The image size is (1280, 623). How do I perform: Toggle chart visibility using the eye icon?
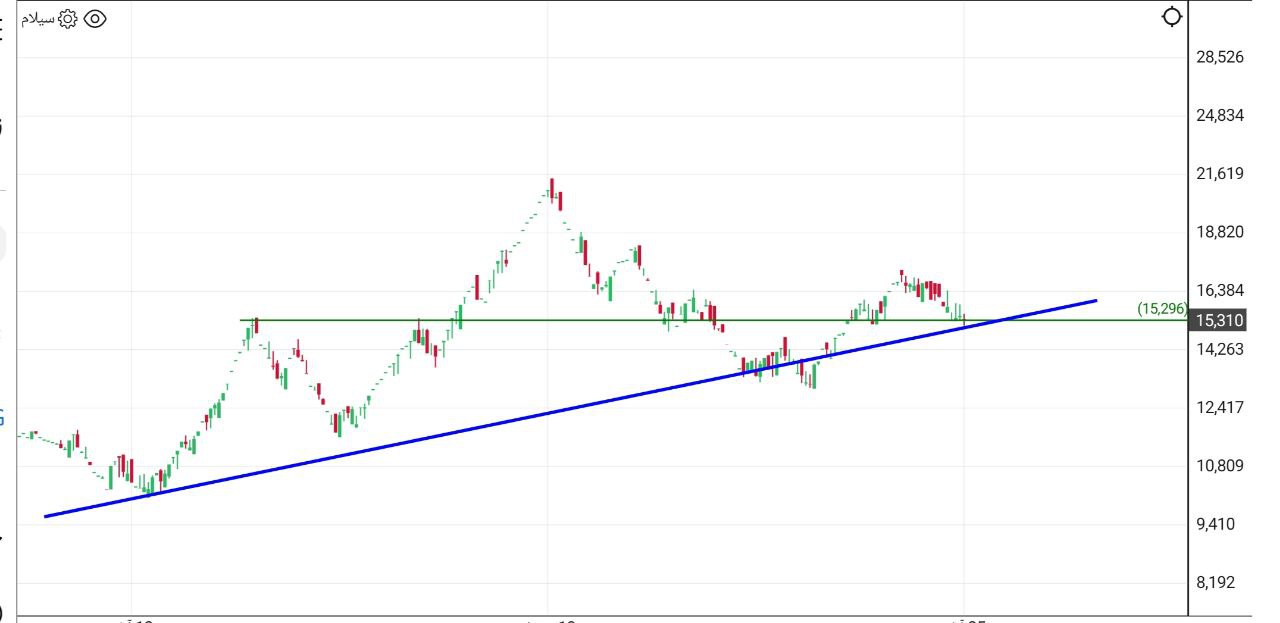[95, 16]
